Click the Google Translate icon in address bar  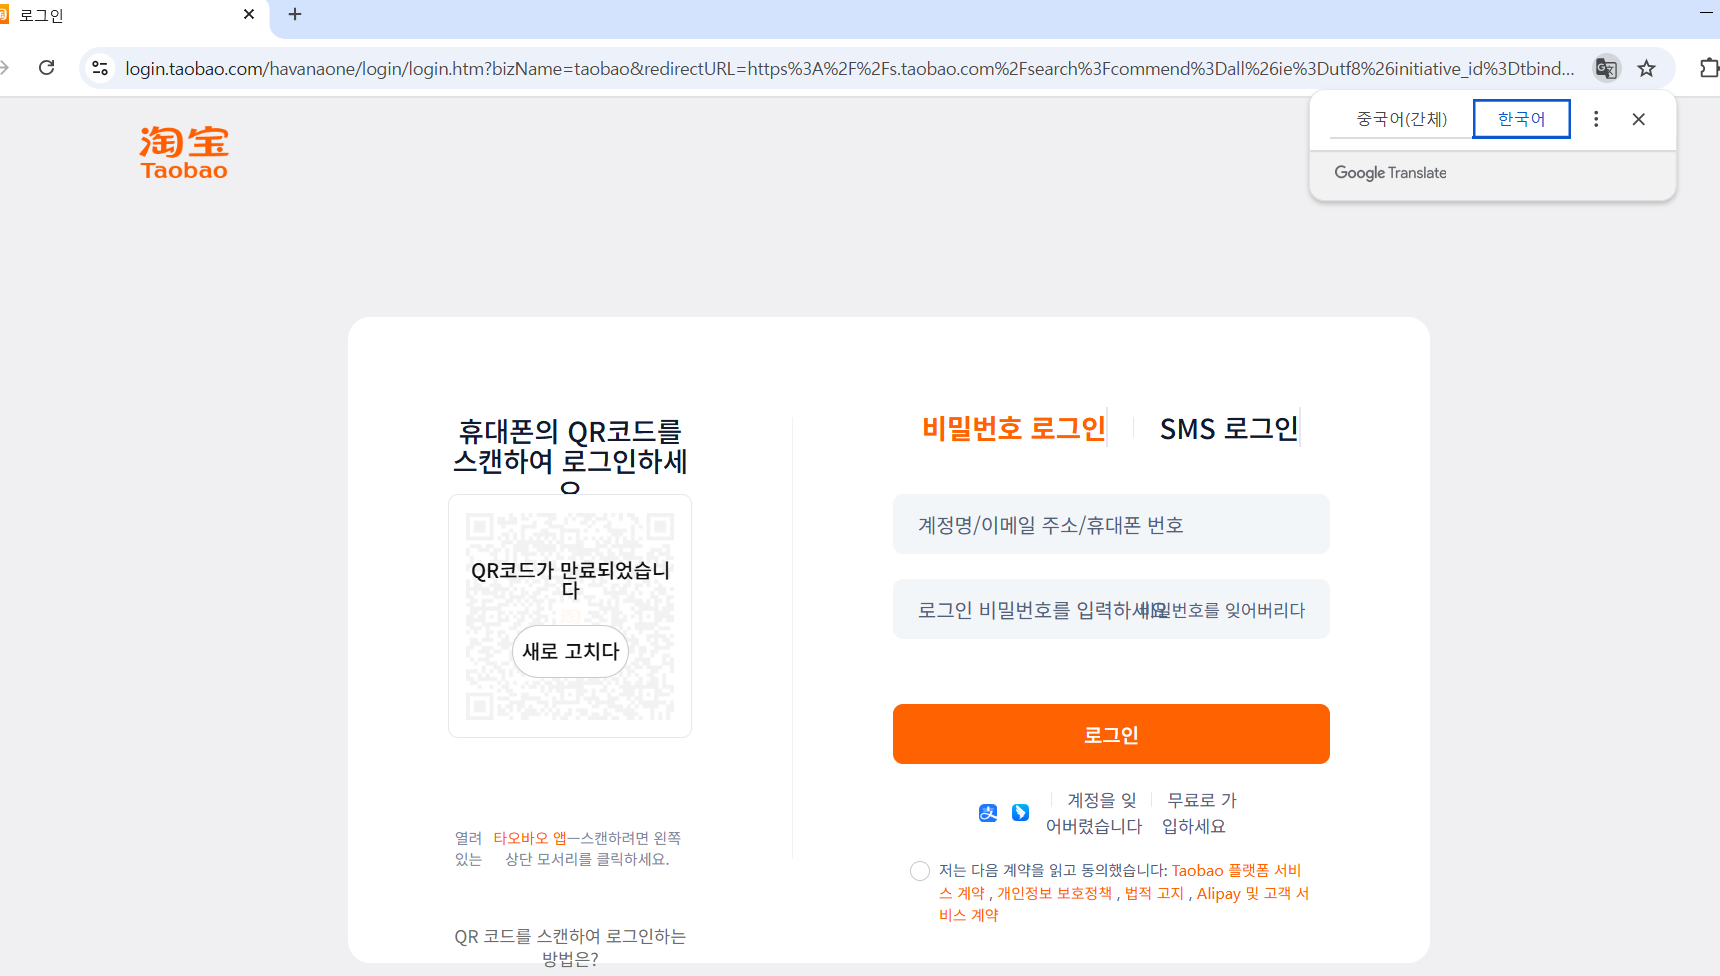click(1606, 68)
